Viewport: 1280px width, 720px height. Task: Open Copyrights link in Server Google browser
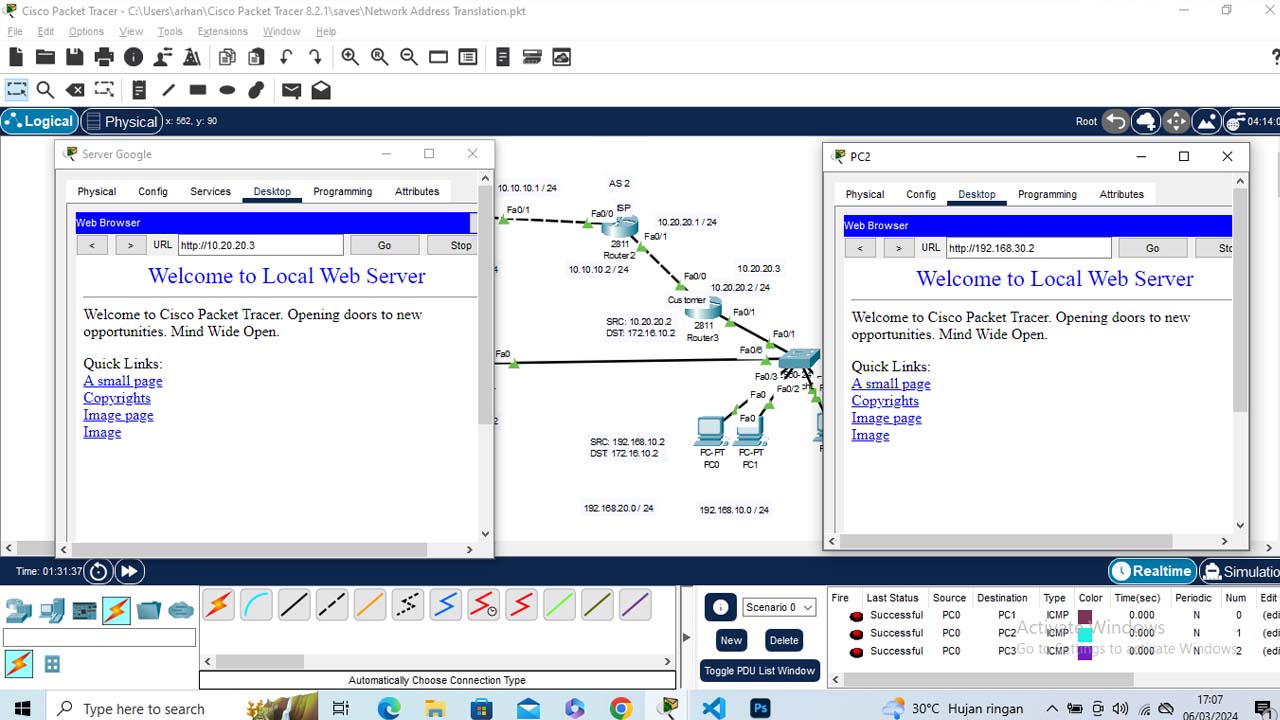[117, 398]
